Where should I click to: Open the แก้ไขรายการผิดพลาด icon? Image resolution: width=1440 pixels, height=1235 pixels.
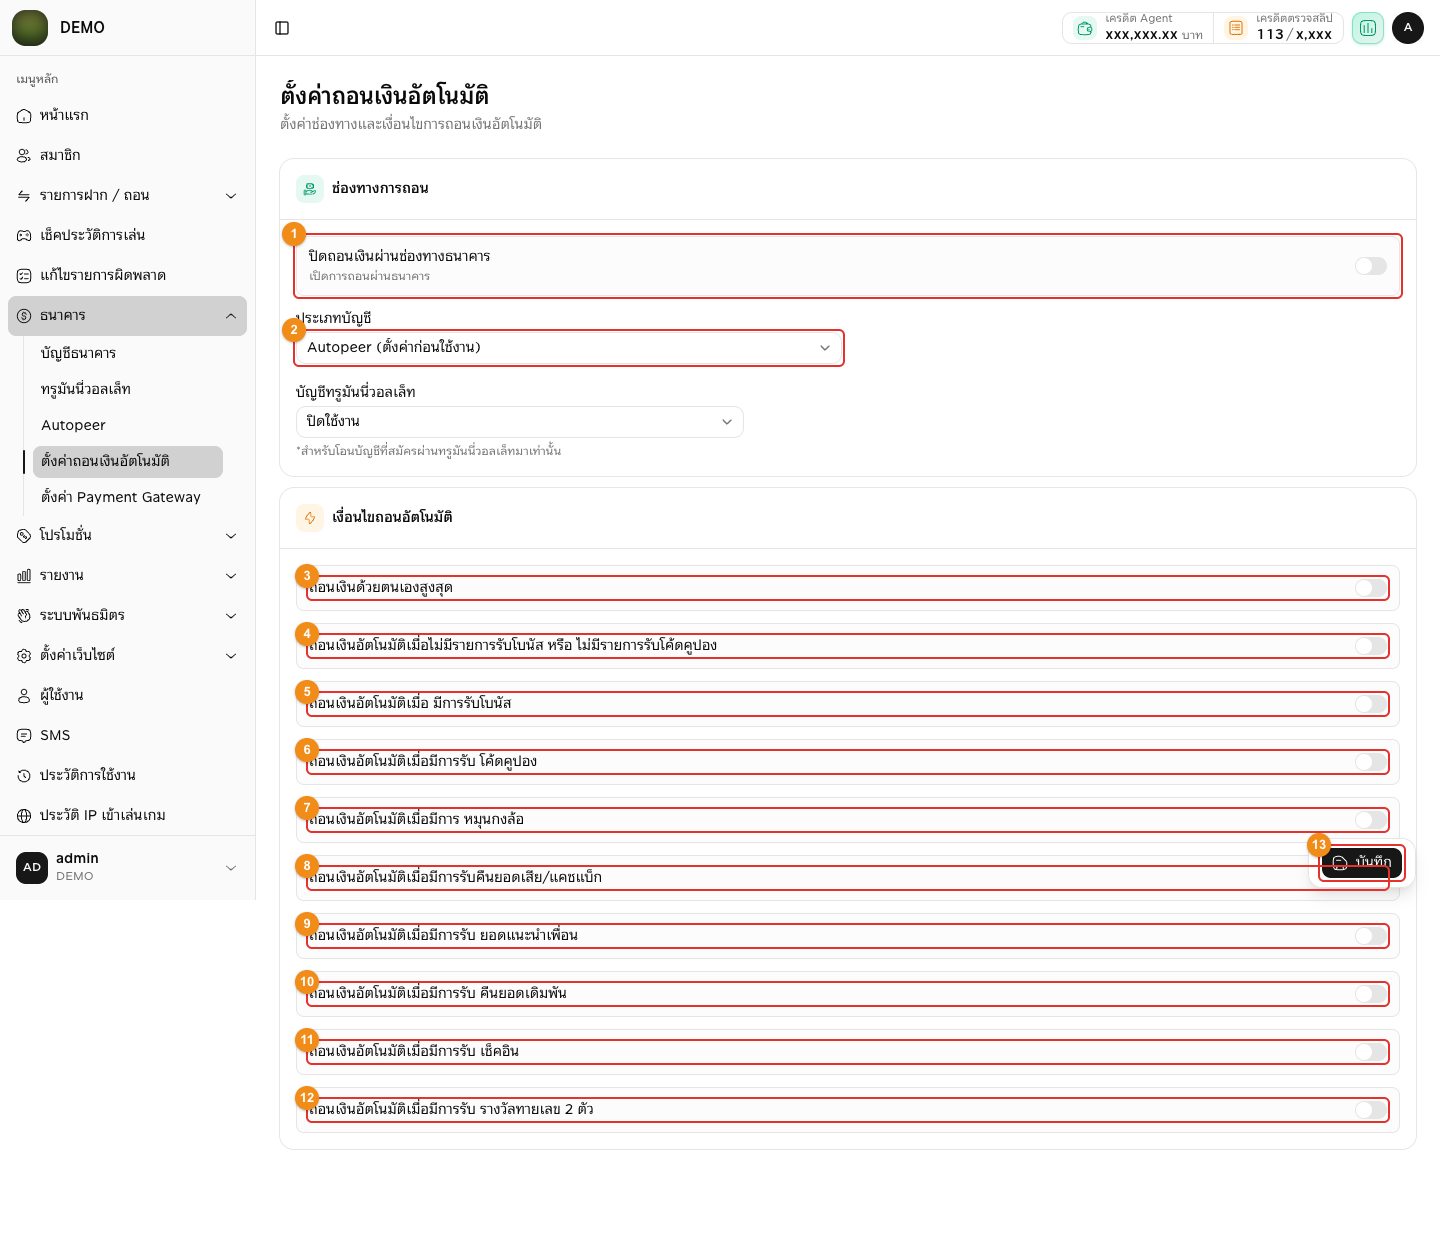click(24, 276)
